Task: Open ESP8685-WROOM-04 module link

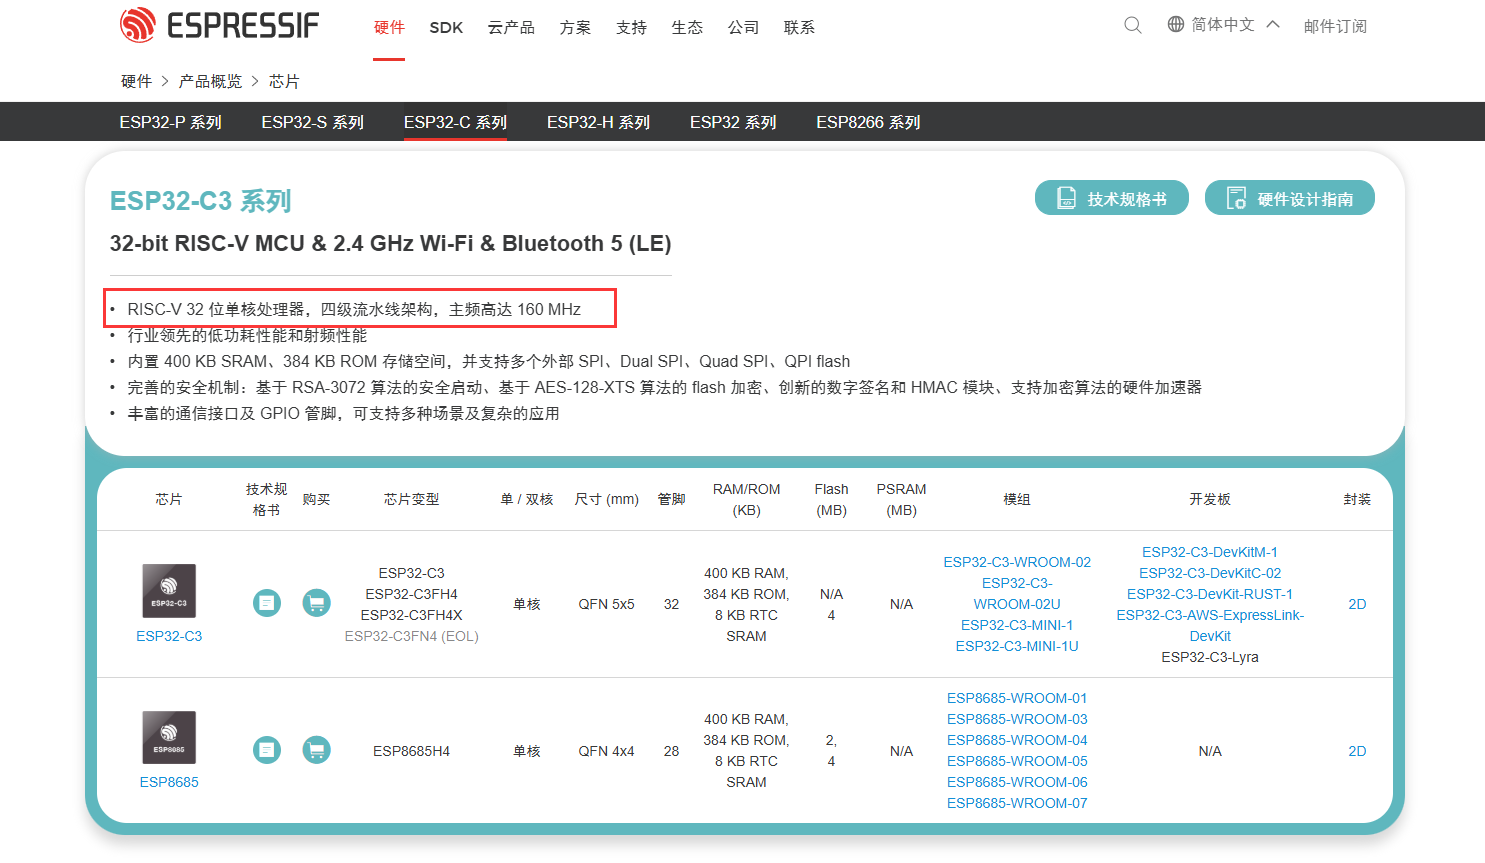Action: click(x=1017, y=740)
